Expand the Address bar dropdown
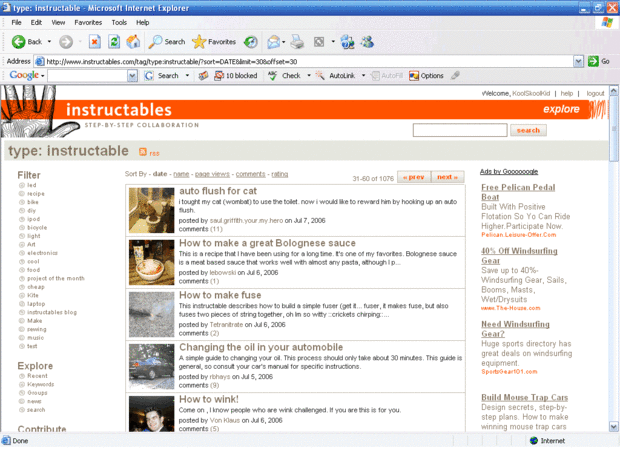 (x=578, y=61)
